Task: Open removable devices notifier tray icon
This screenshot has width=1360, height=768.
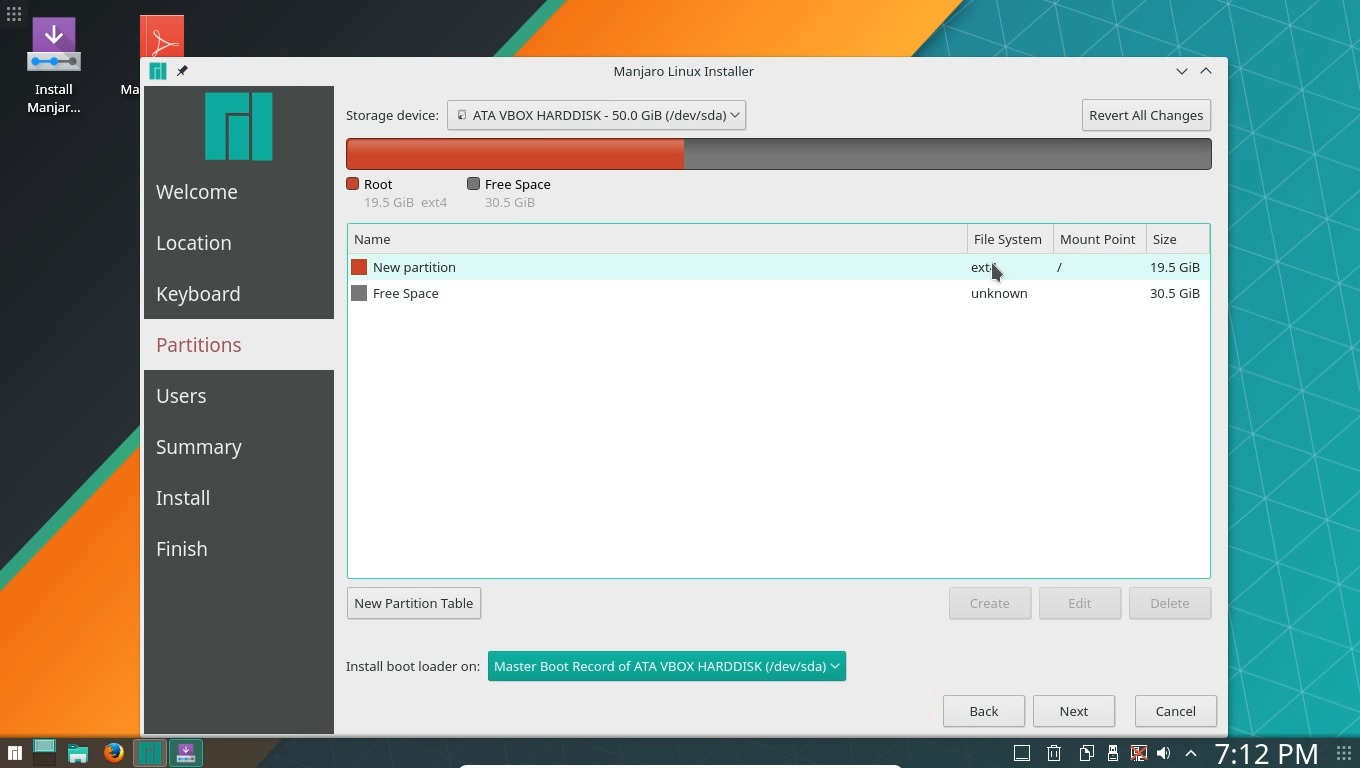Action: coord(1112,753)
